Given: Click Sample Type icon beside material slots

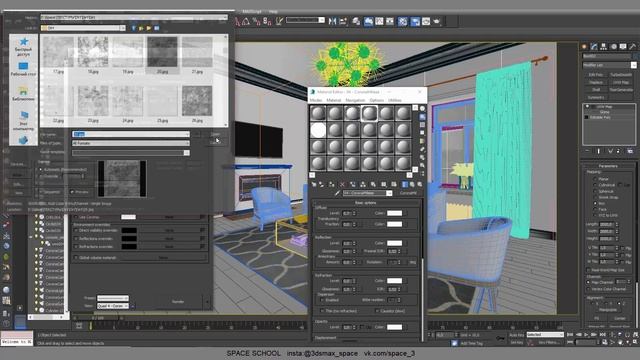Looking at the screenshot, I should tap(422, 109).
